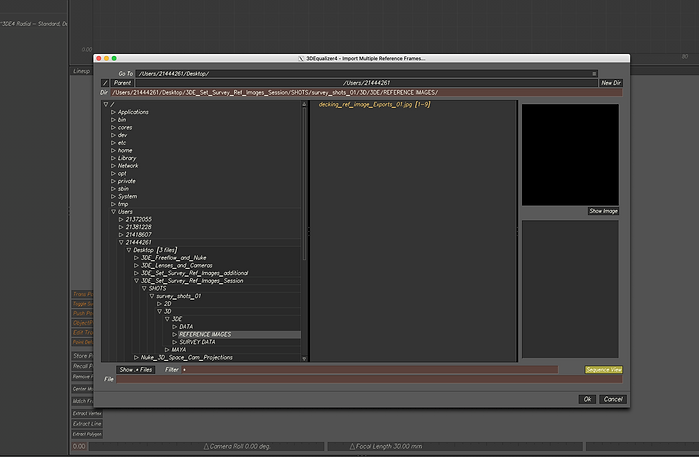
Task: Click the tree scrollbar down arrow
Action: coord(304,358)
